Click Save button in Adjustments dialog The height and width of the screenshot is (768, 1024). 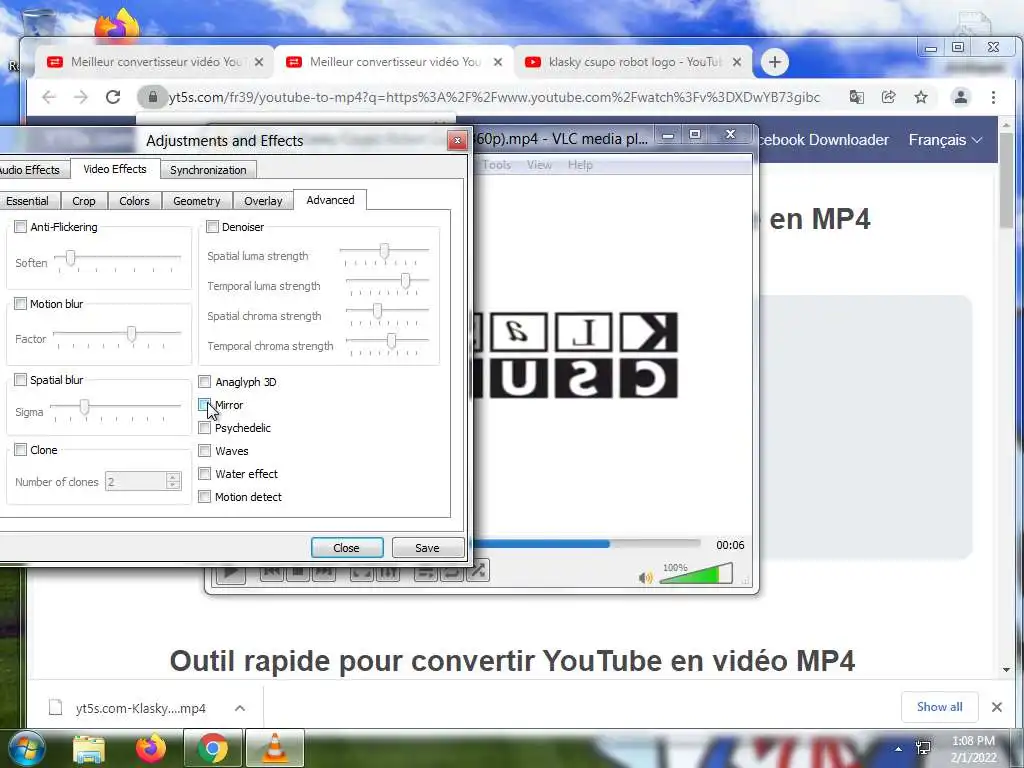point(428,547)
